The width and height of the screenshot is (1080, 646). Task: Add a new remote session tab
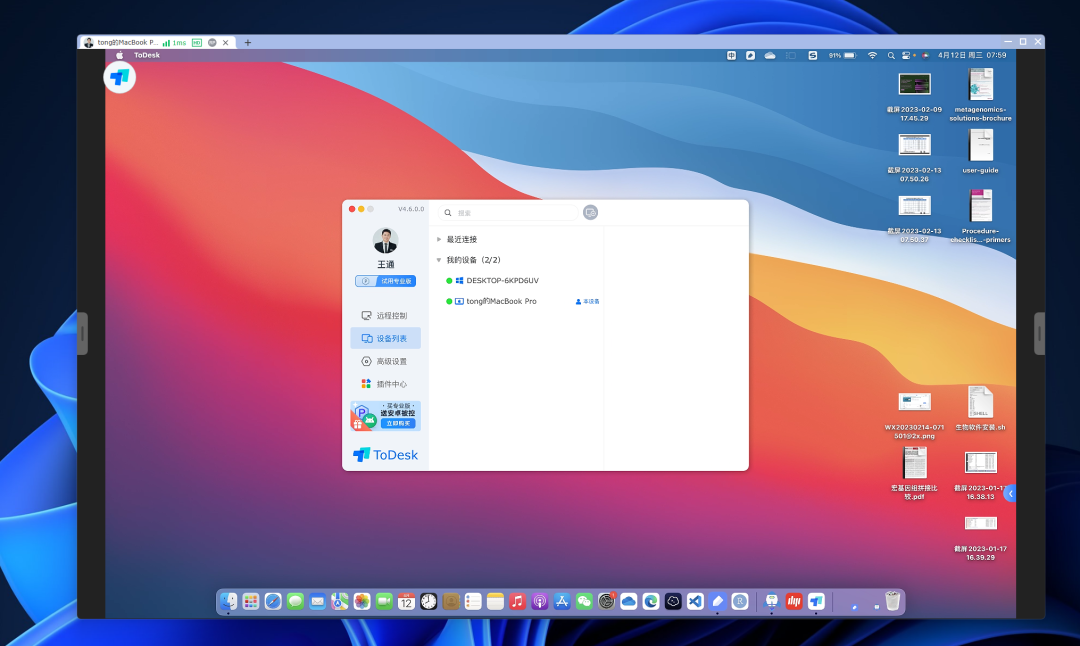click(248, 43)
